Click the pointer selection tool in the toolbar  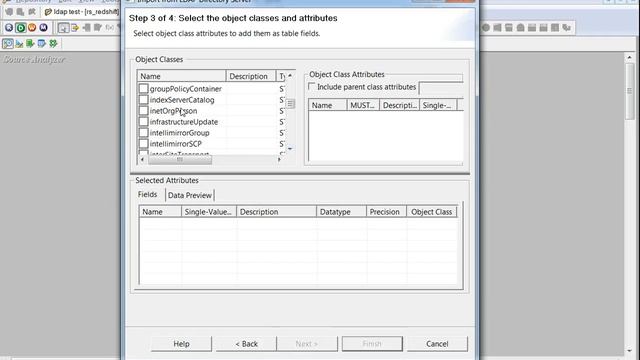[x=63, y=28]
